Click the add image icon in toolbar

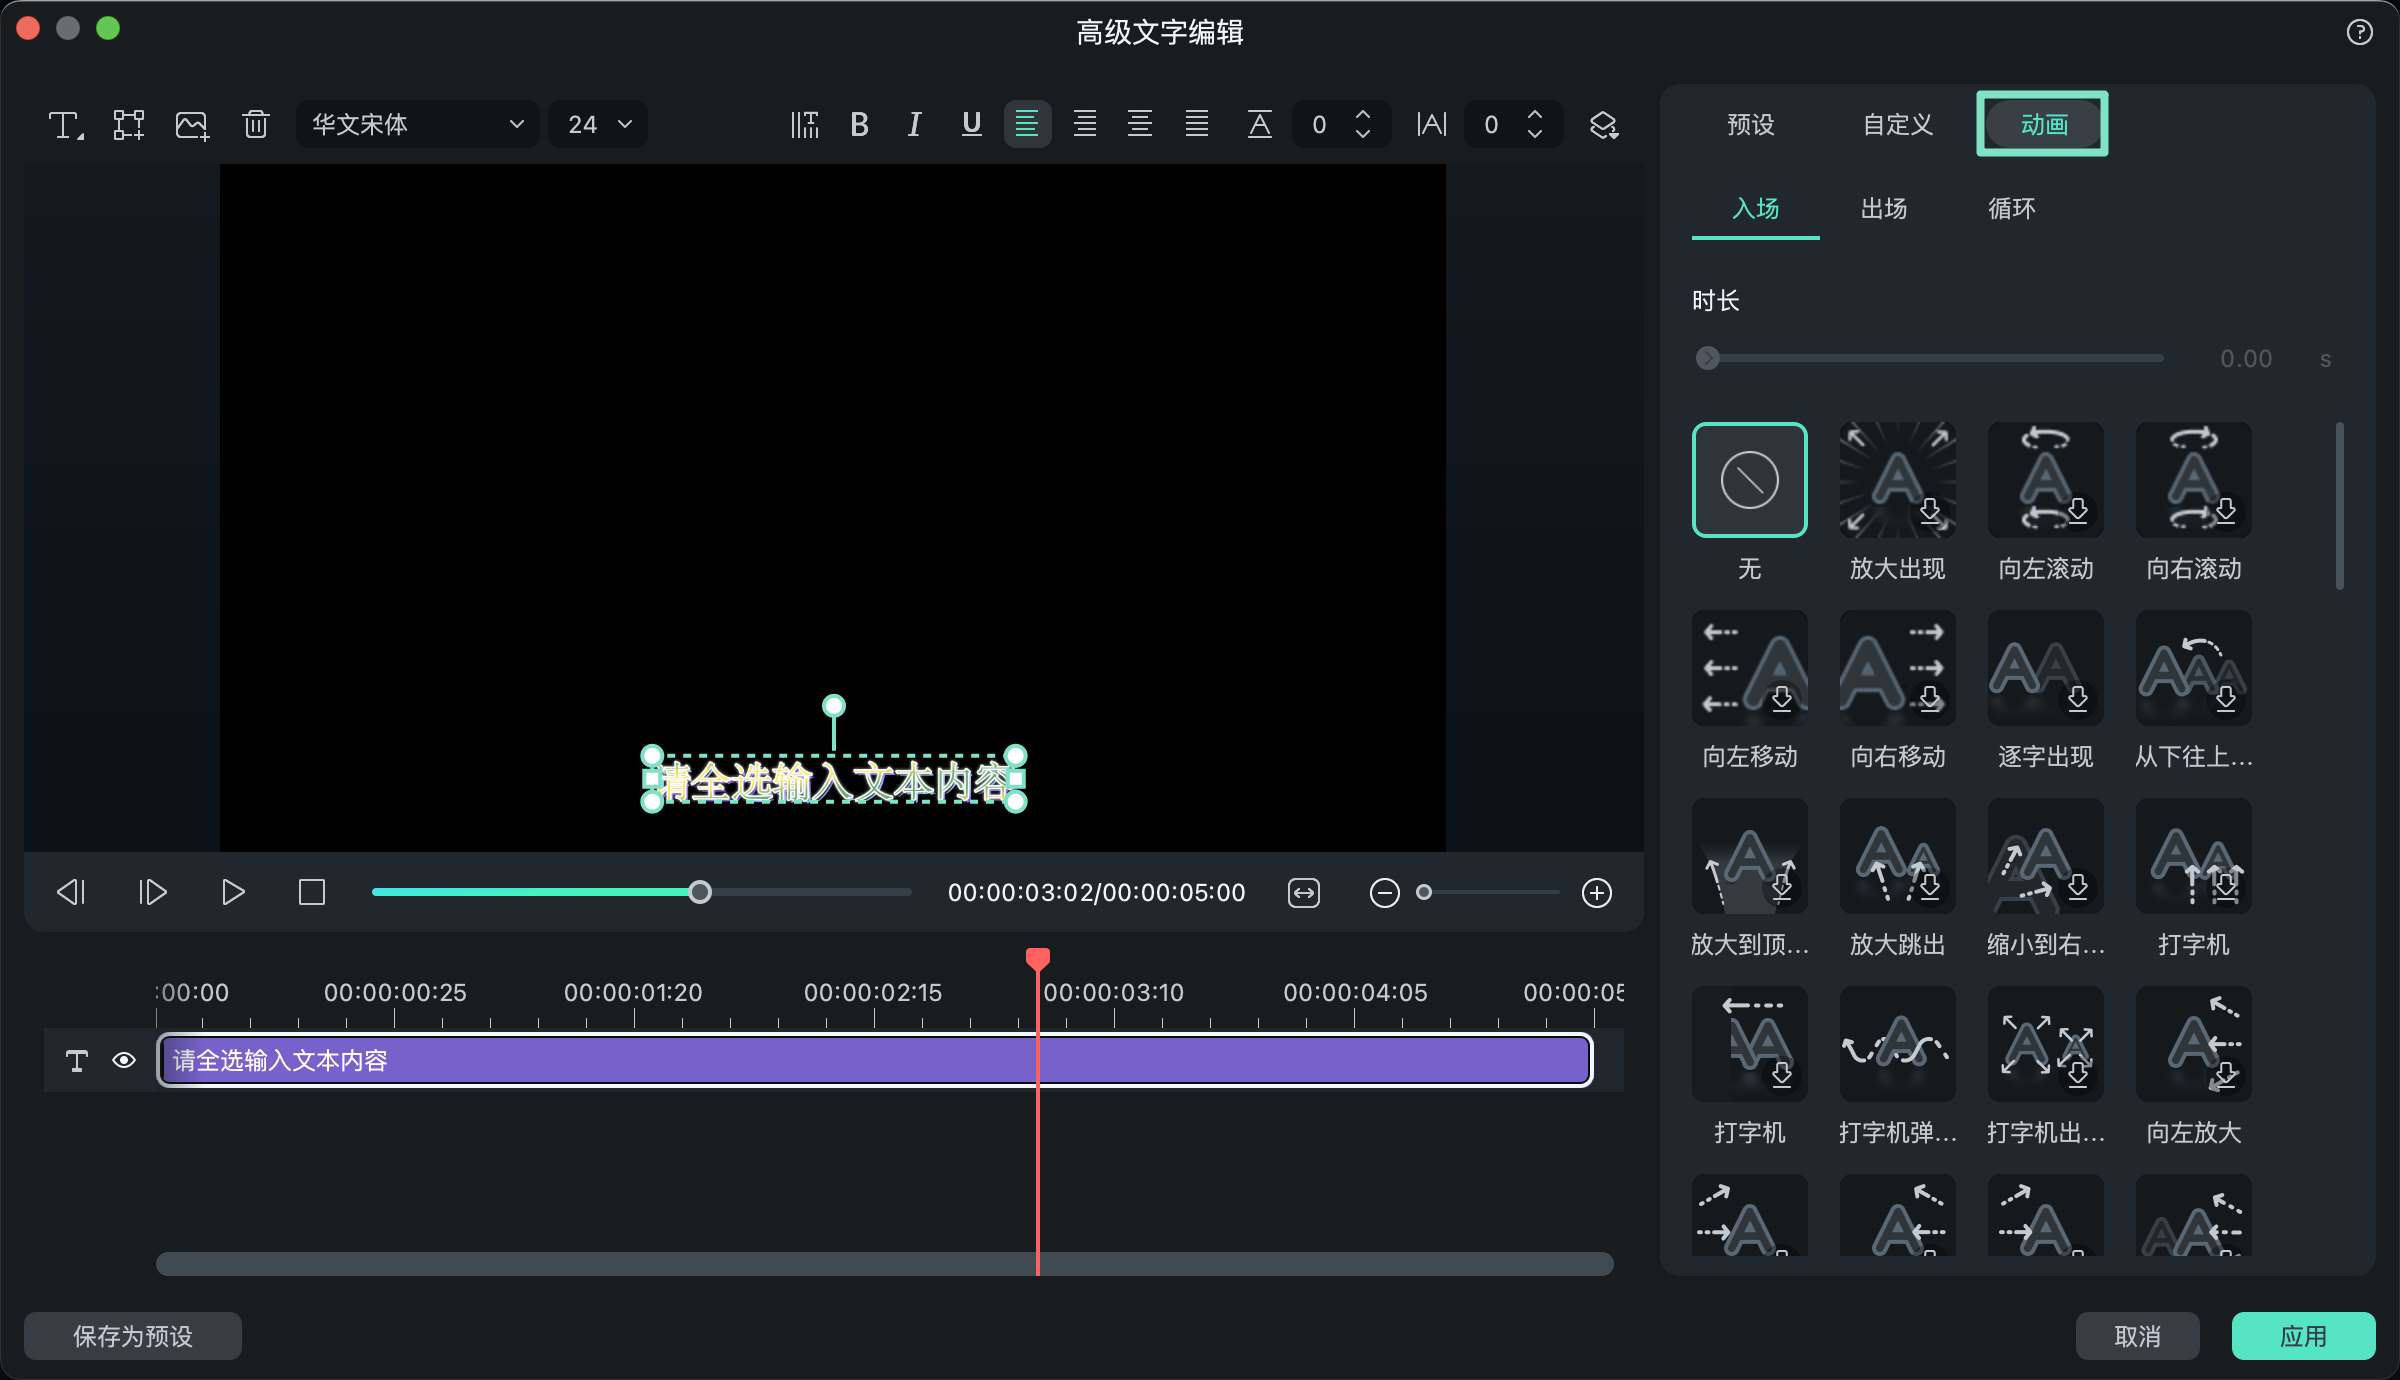pos(191,125)
